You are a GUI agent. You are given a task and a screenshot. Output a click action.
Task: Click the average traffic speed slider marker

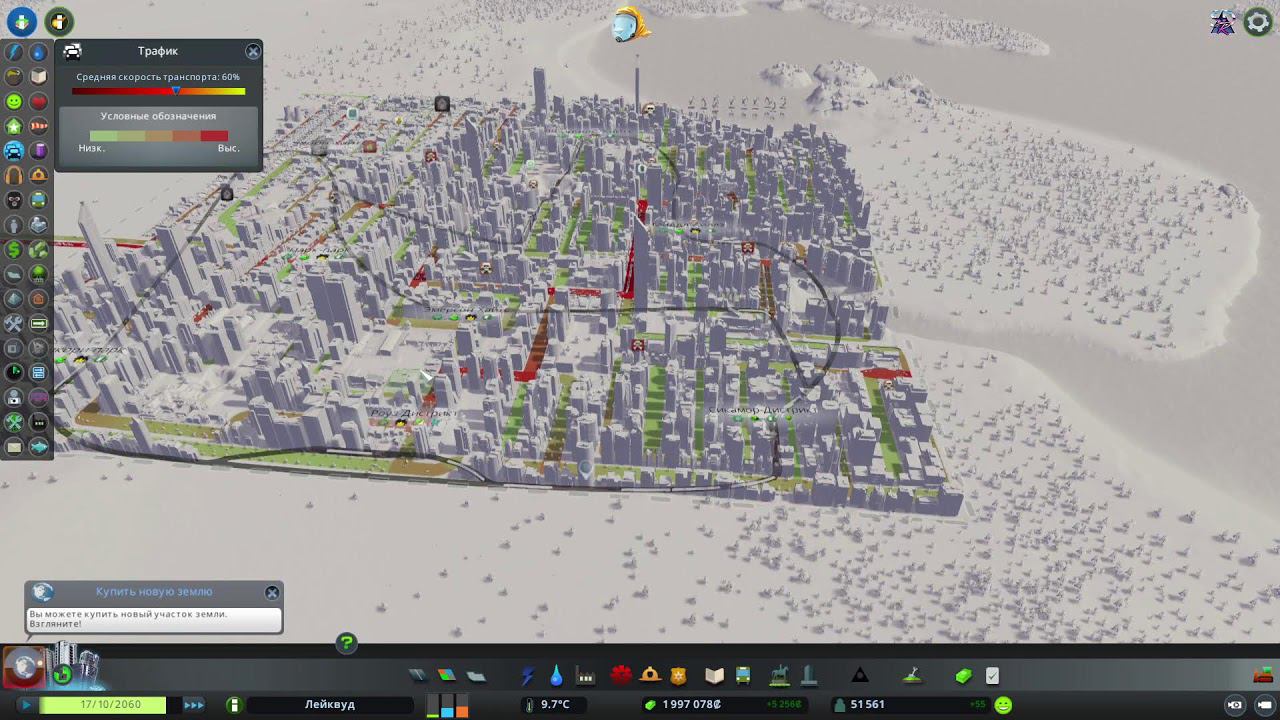click(176, 91)
